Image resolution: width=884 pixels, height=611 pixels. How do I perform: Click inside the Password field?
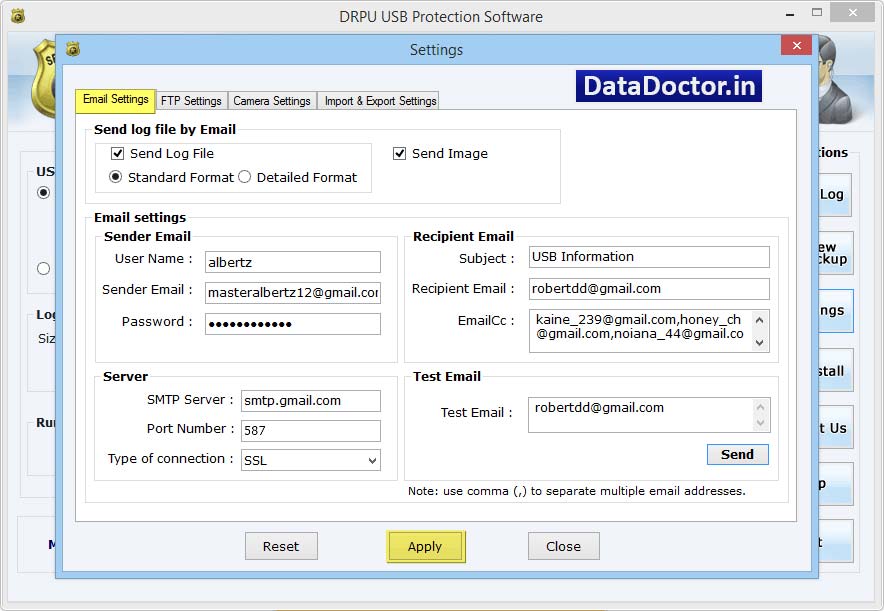point(290,324)
